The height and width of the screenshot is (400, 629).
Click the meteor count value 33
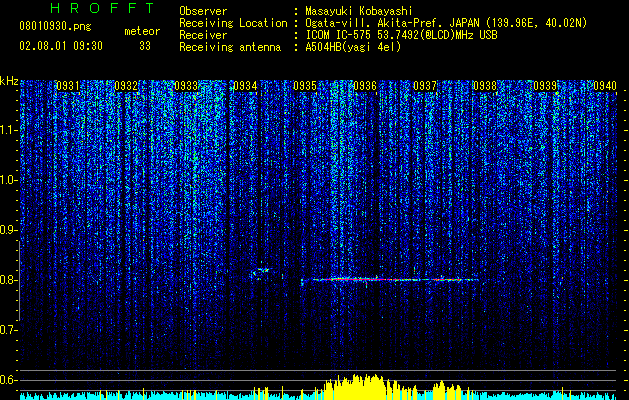coord(145,46)
